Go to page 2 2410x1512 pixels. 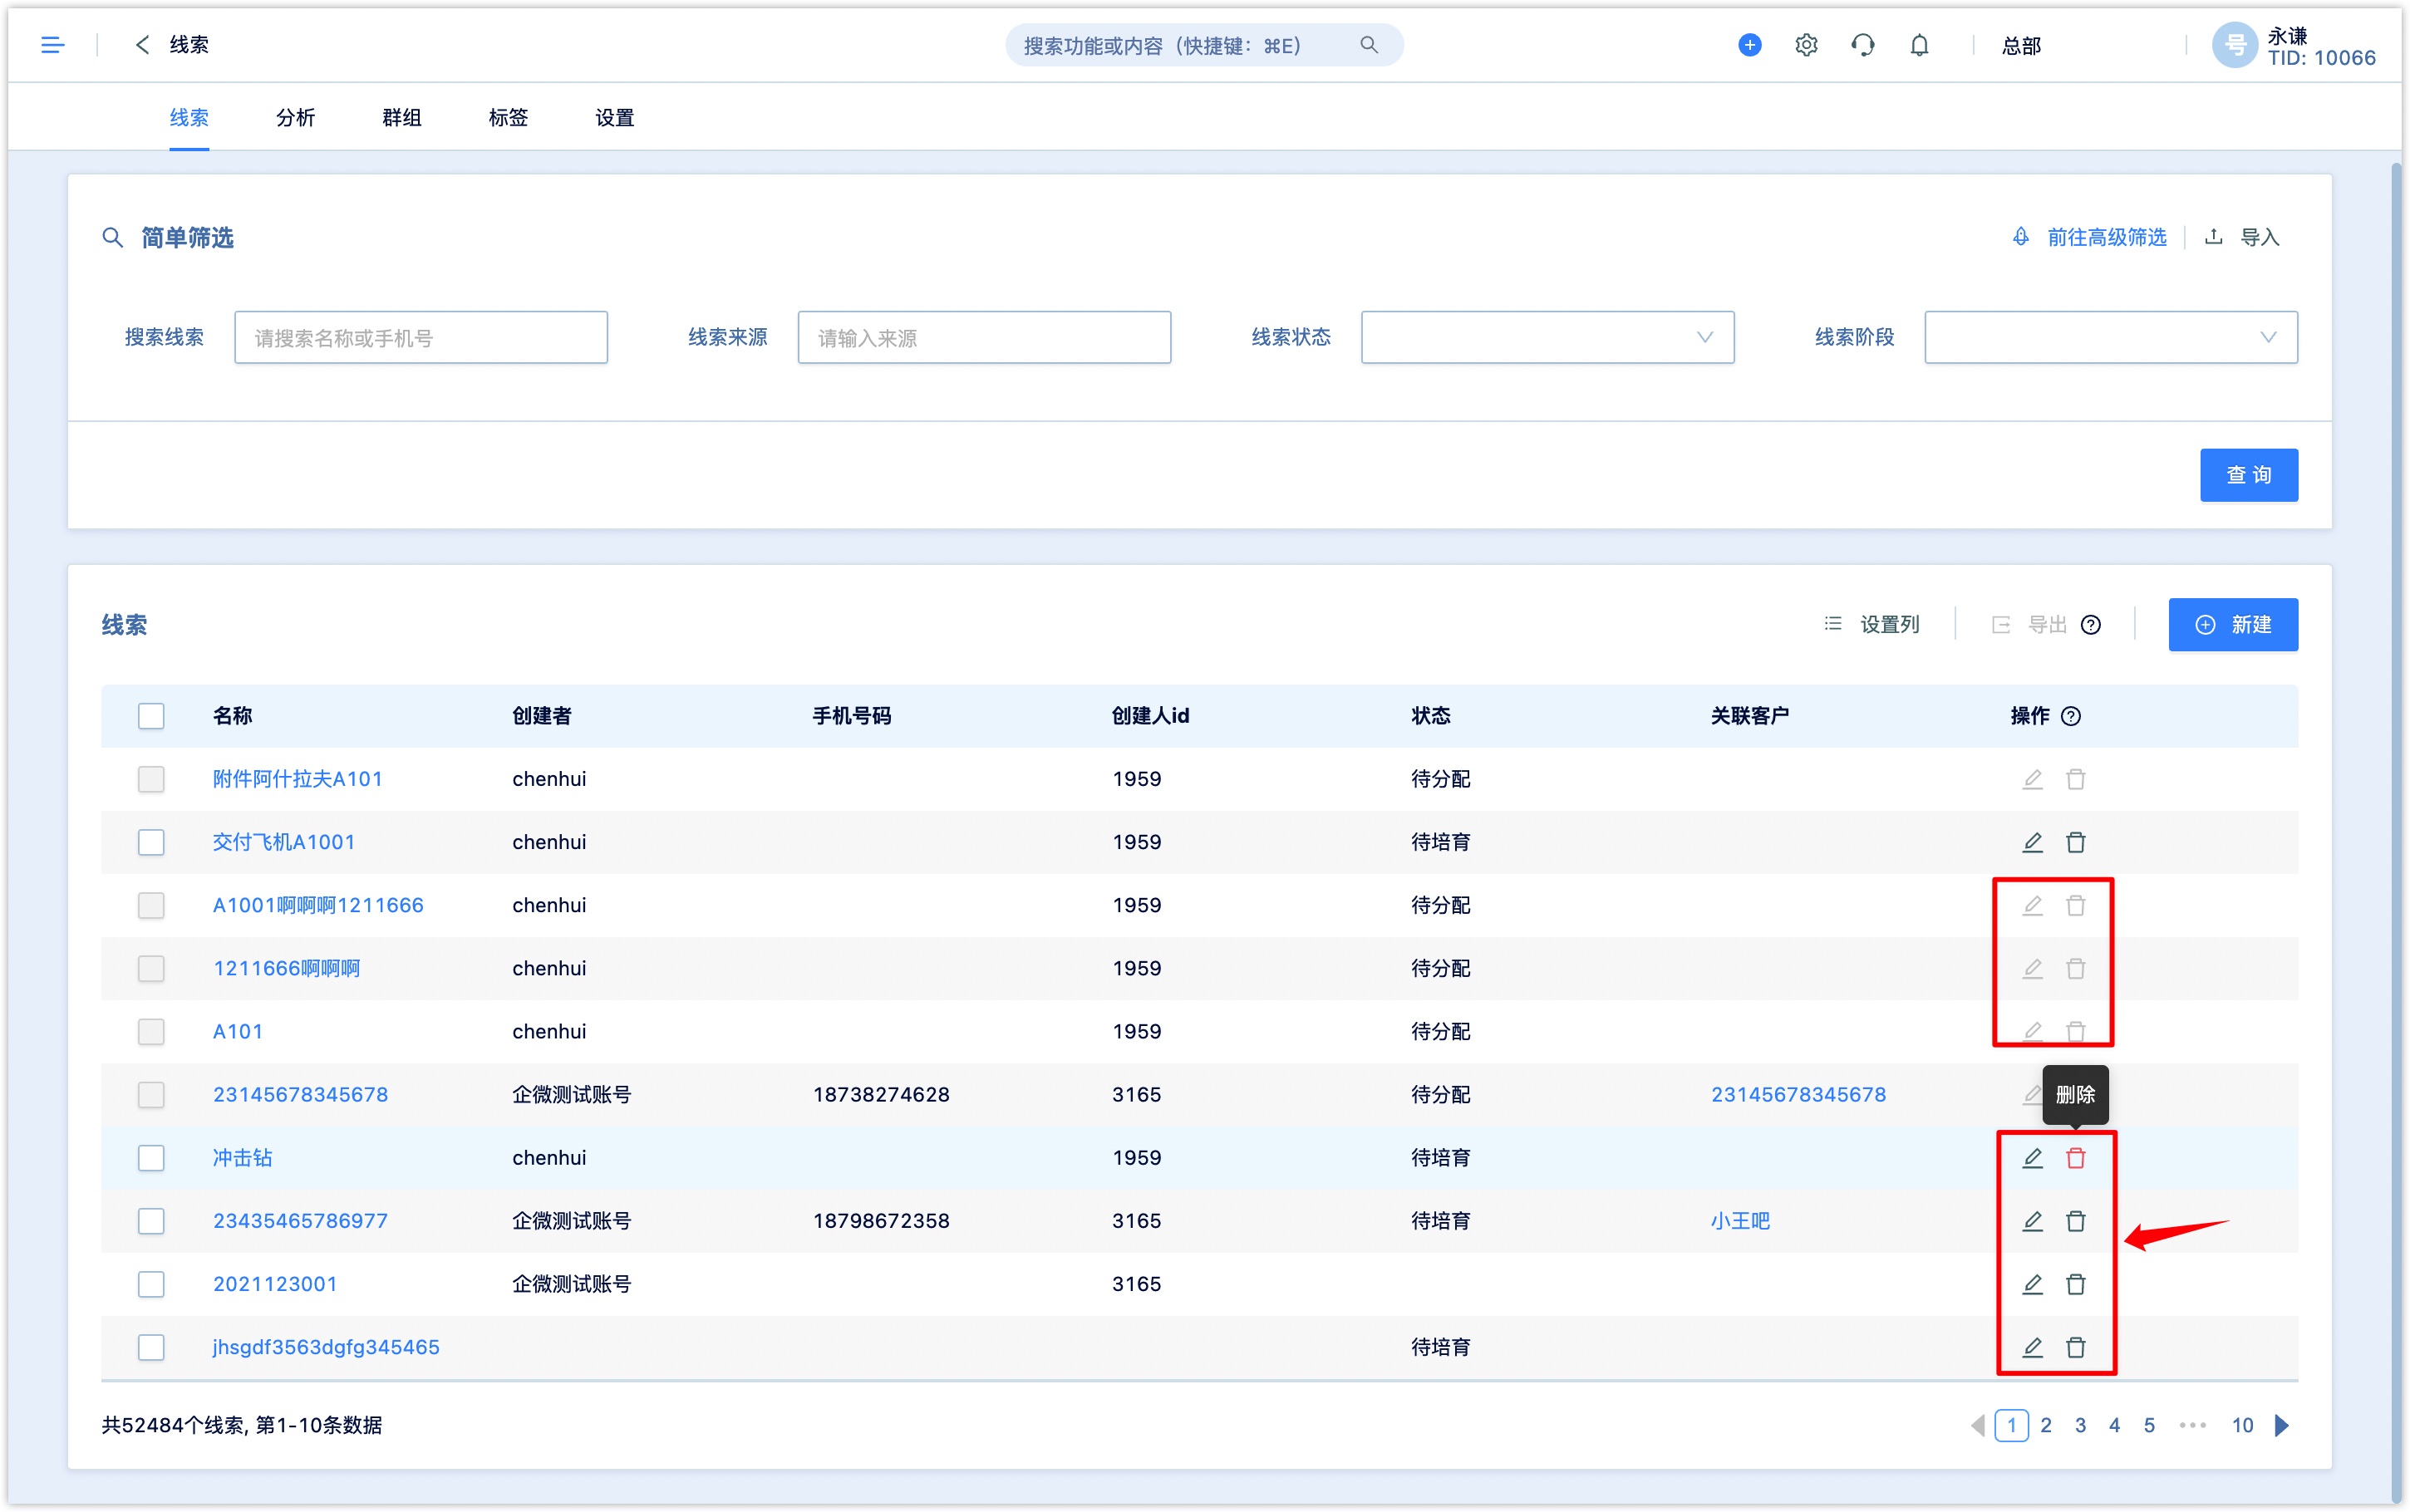click(2046, 1425)
